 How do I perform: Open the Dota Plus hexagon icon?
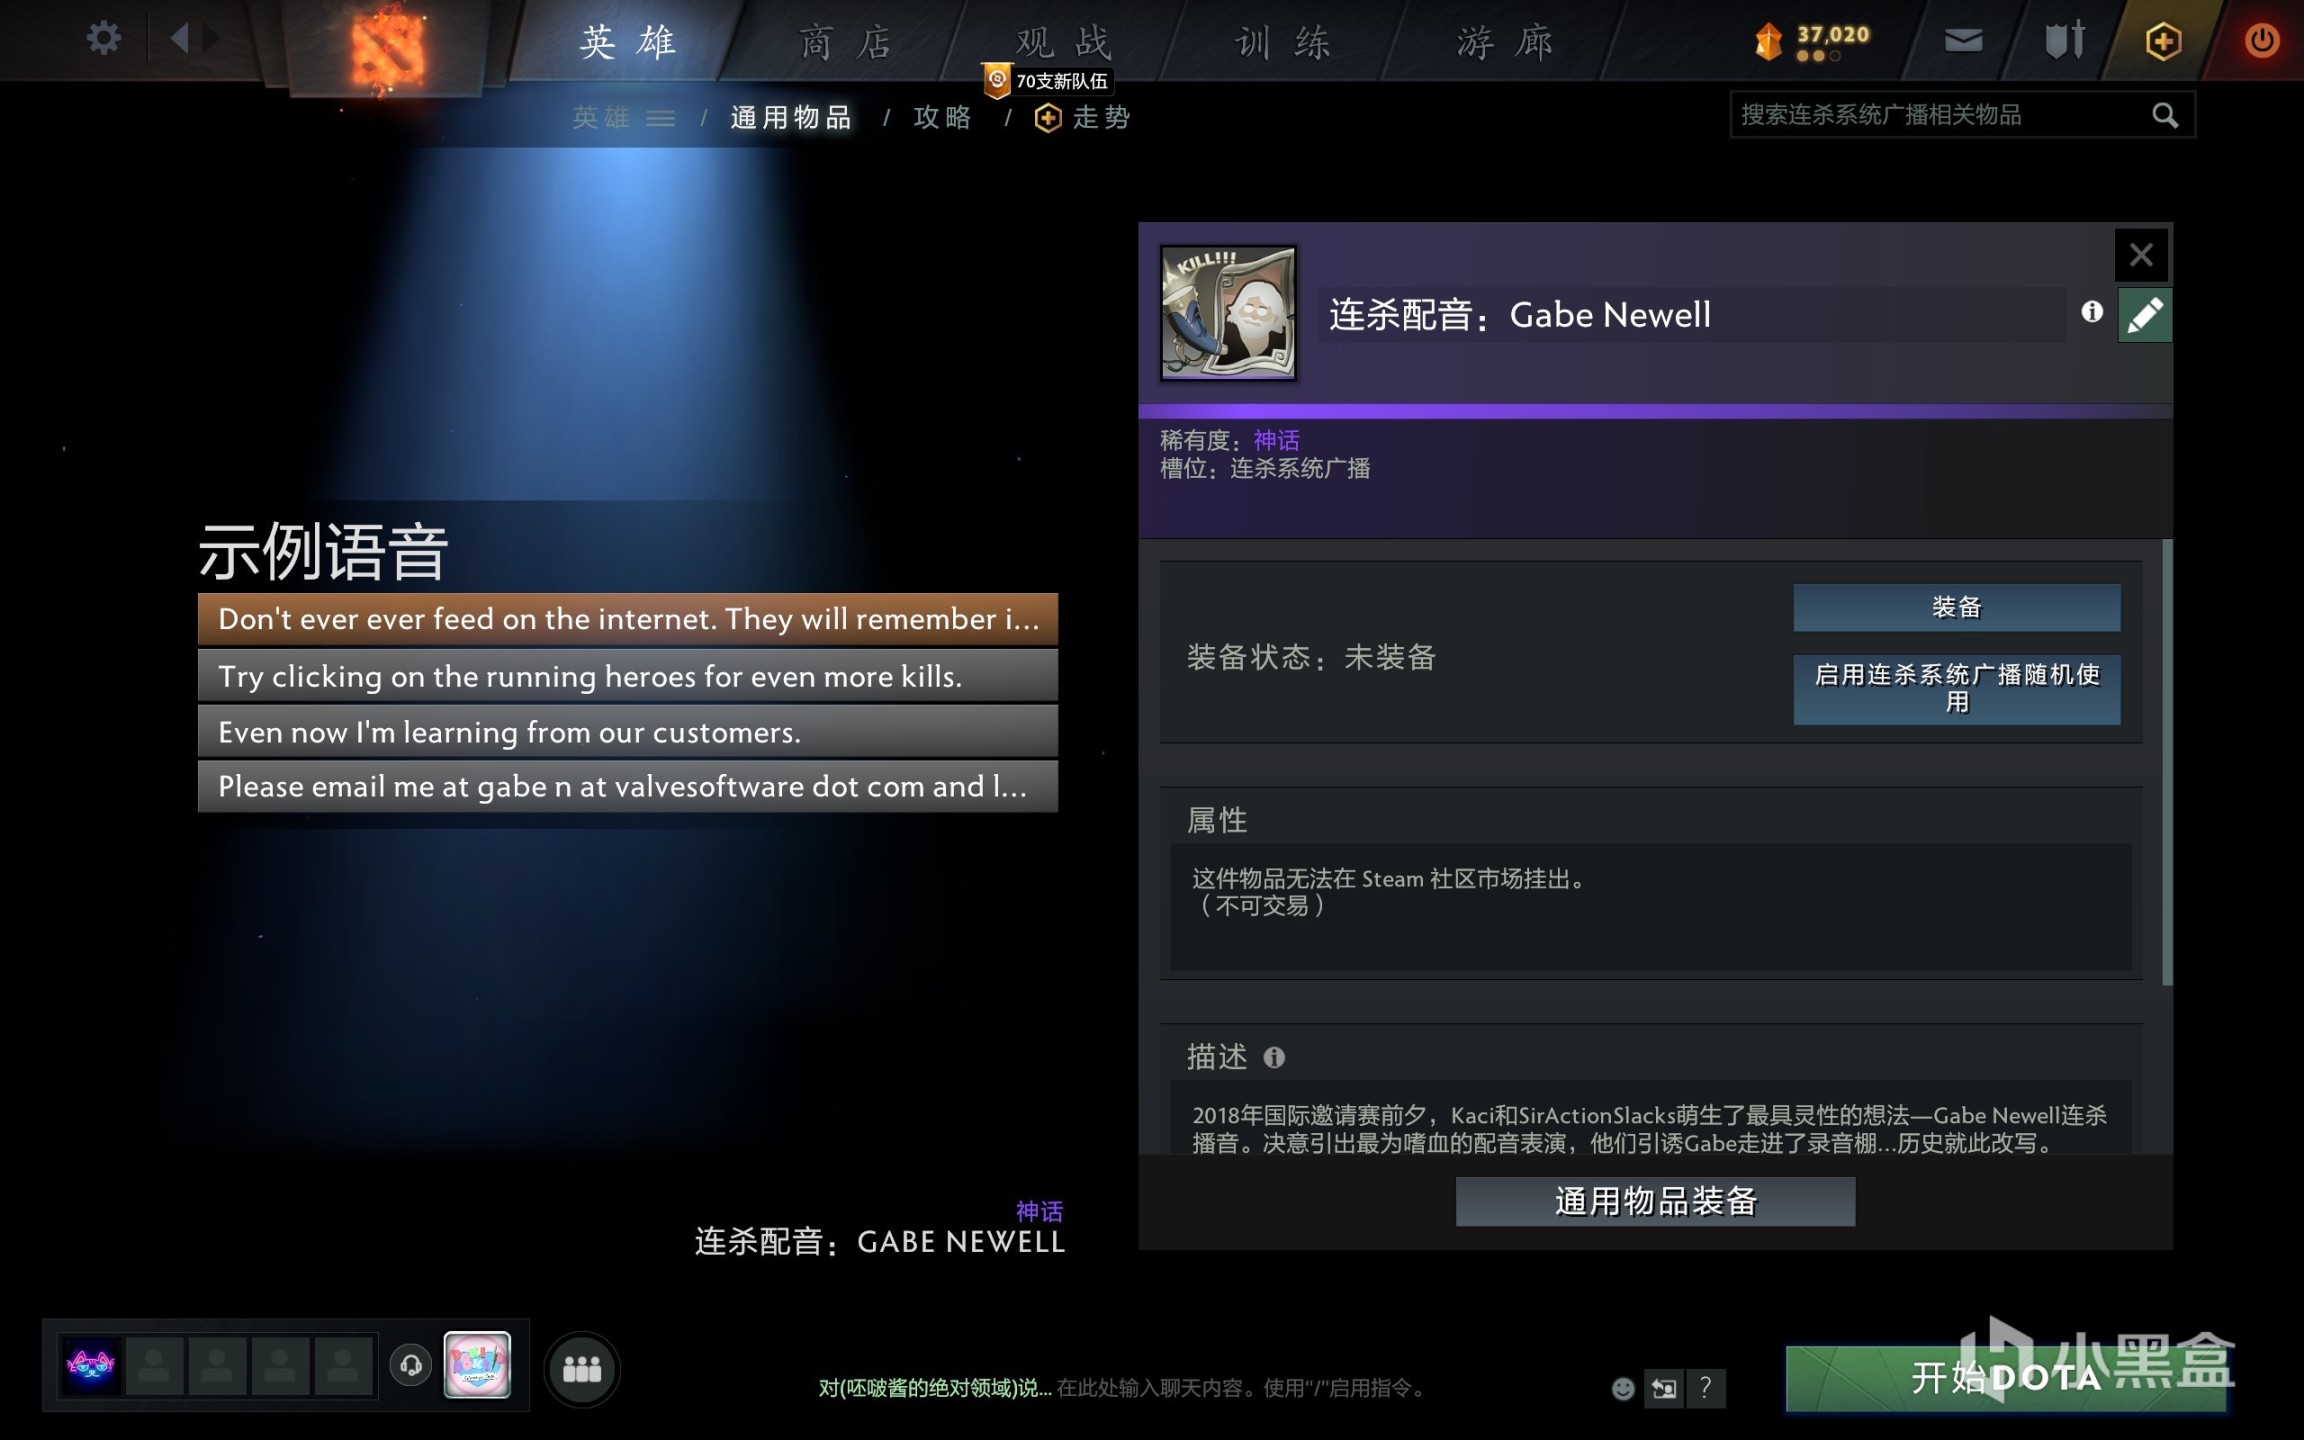point(2162,41)
